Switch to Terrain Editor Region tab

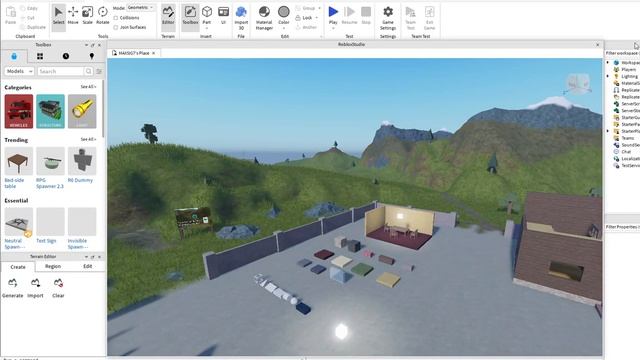53,267
